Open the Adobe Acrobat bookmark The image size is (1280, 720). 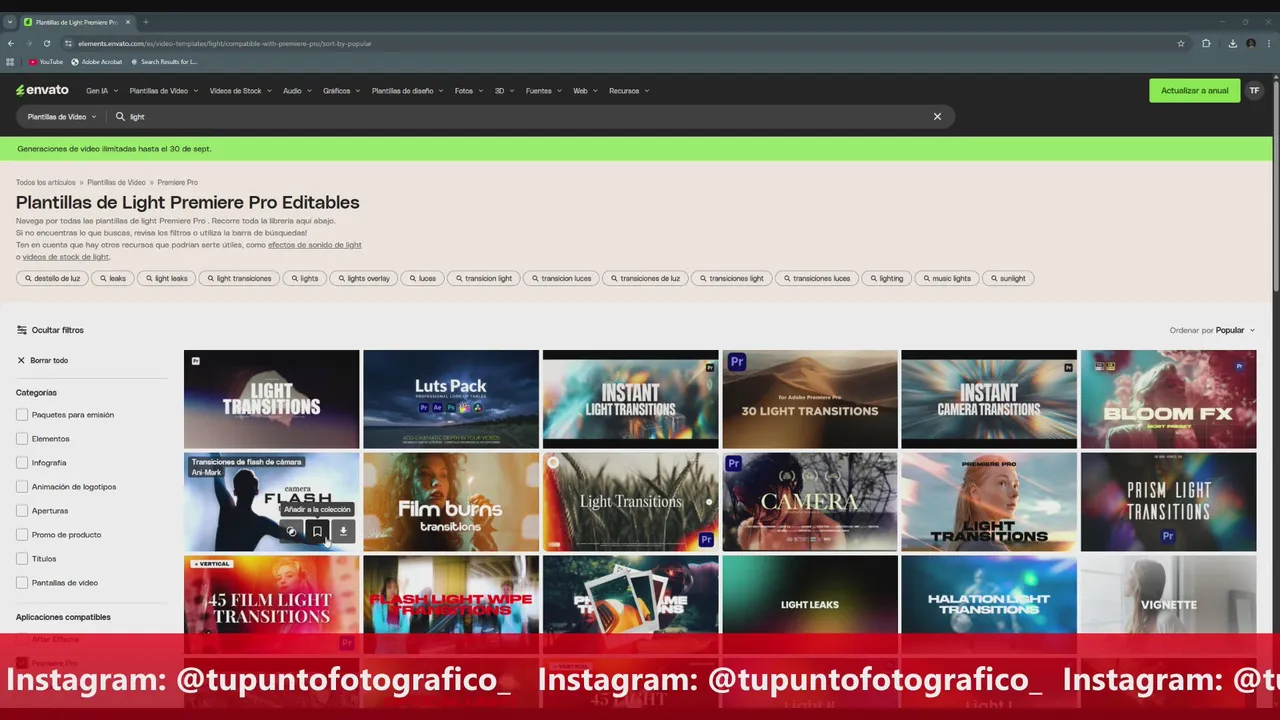point(97,62)
